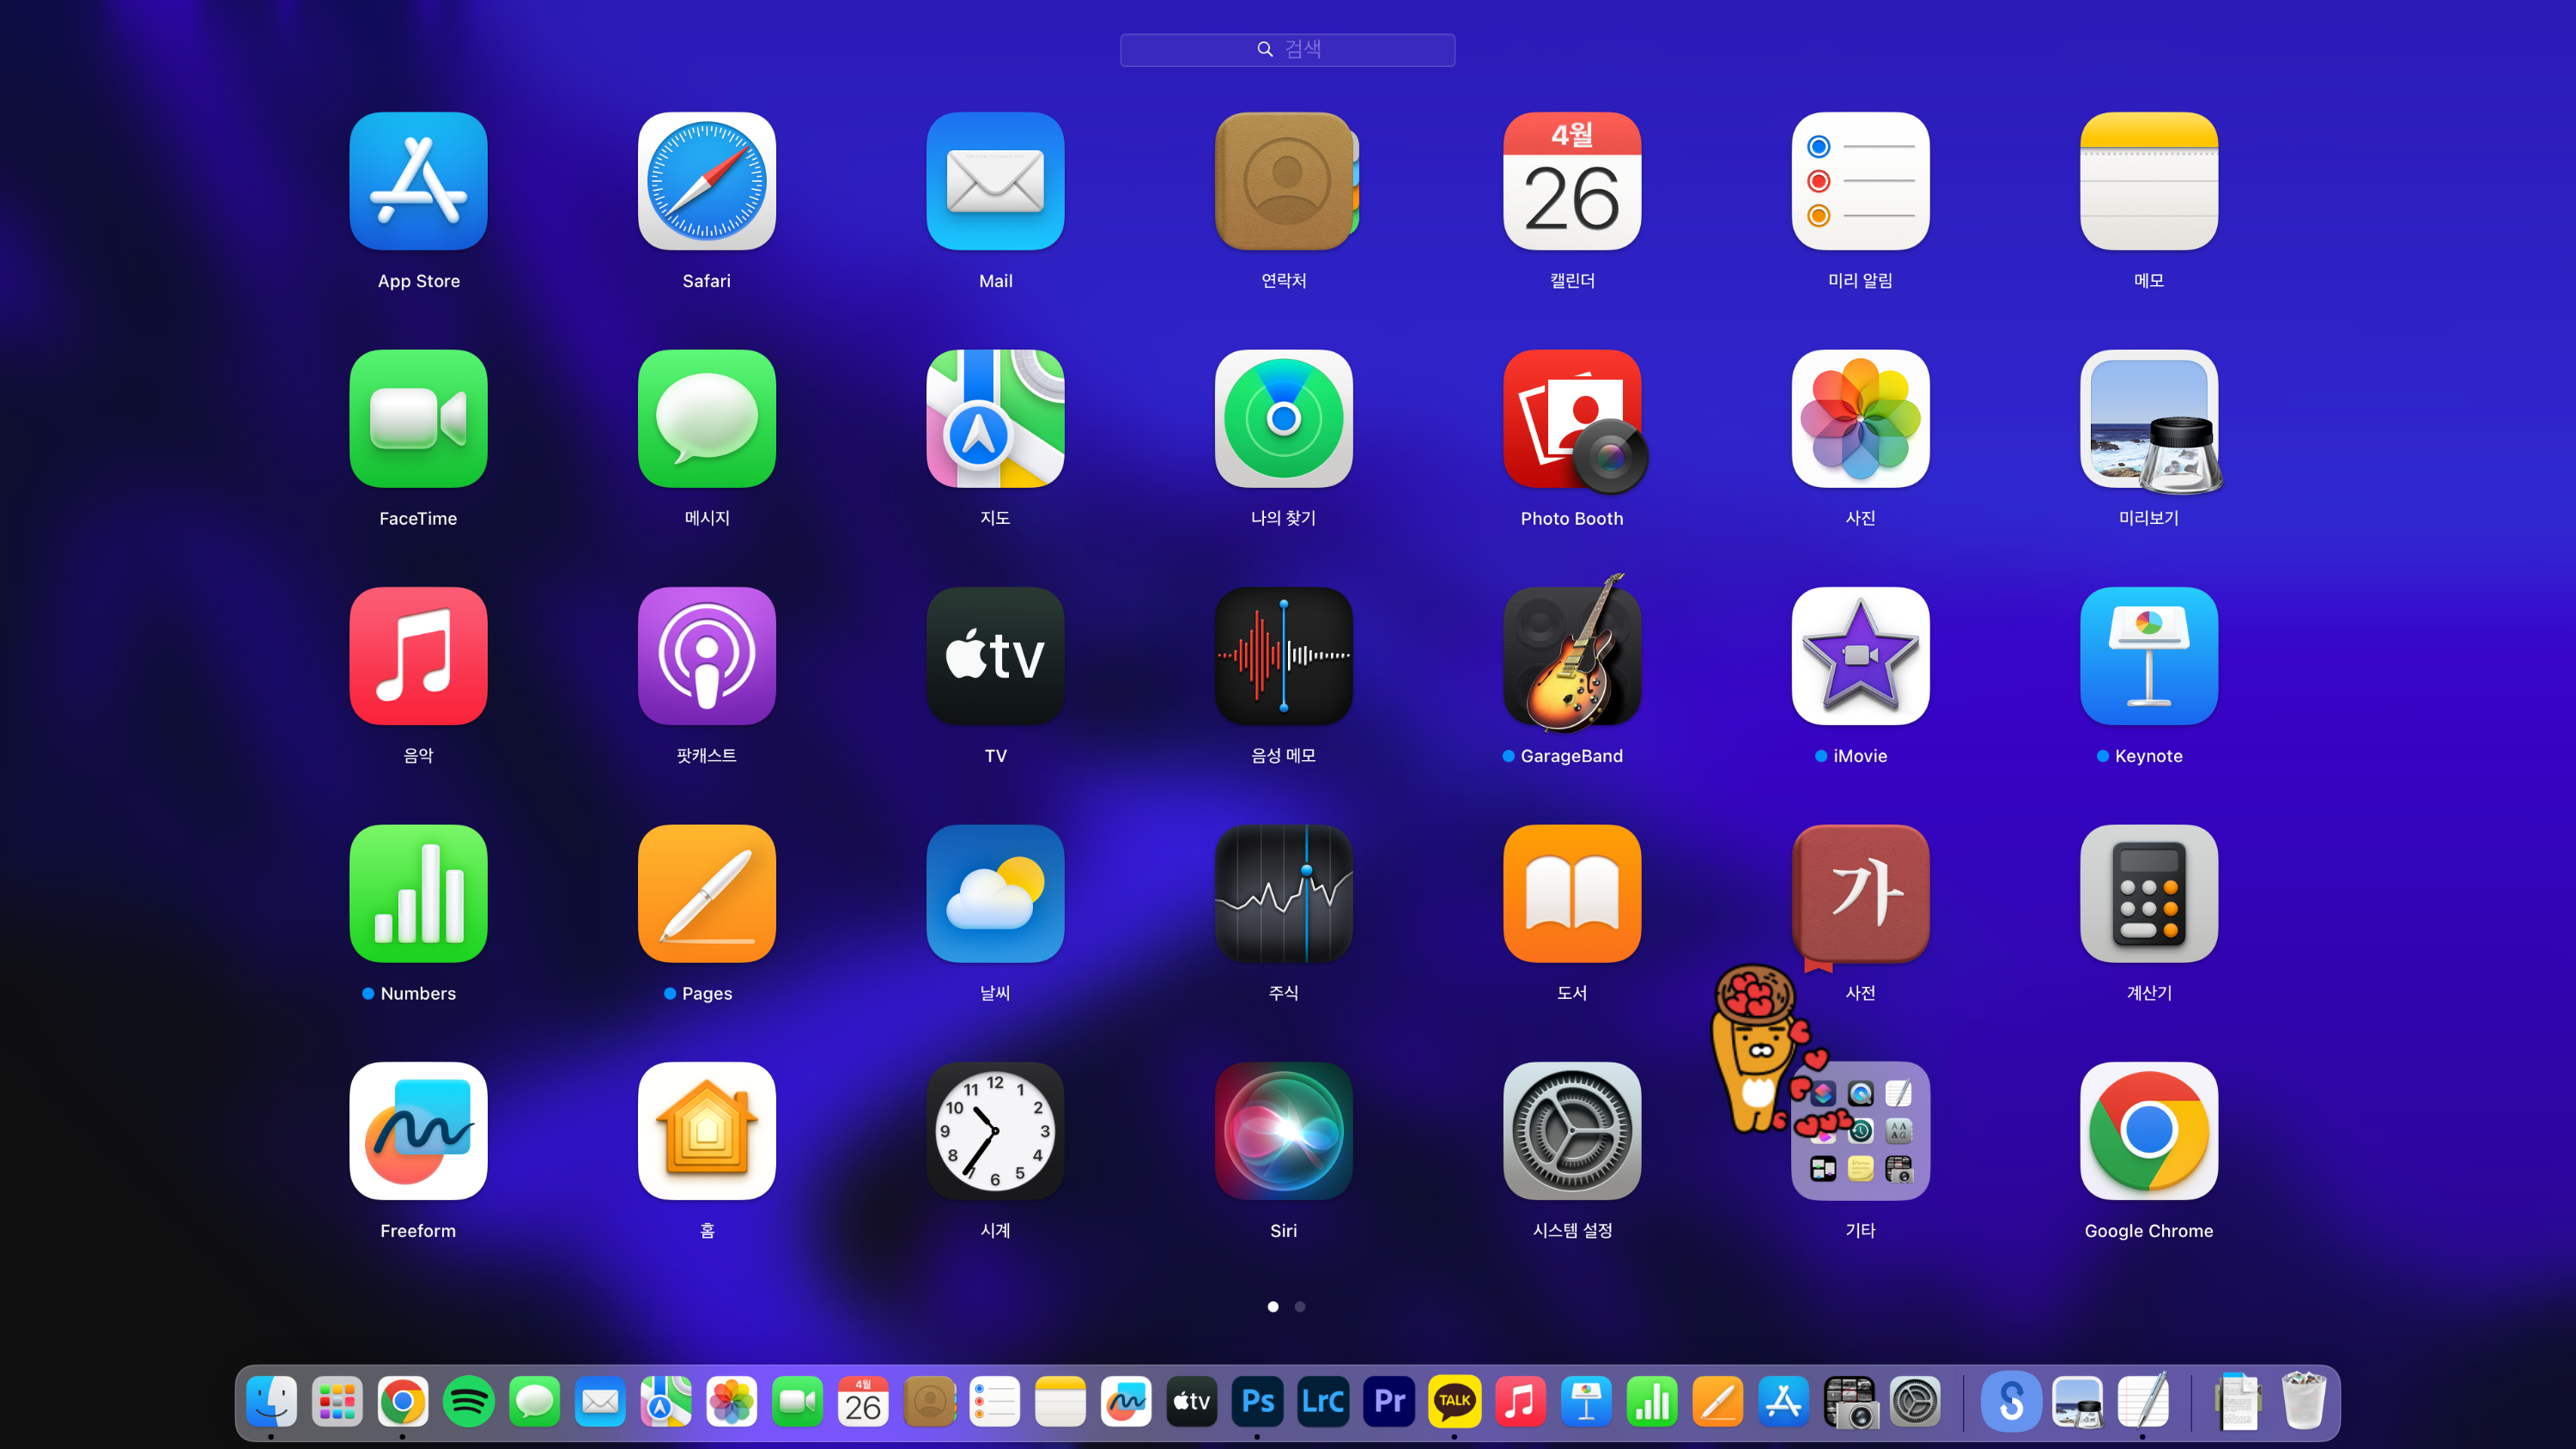Image resolution: width=2576 pixels, height=1449 pixels.
Task: Launch the Freeform app
Action: tap(418, 1131)
